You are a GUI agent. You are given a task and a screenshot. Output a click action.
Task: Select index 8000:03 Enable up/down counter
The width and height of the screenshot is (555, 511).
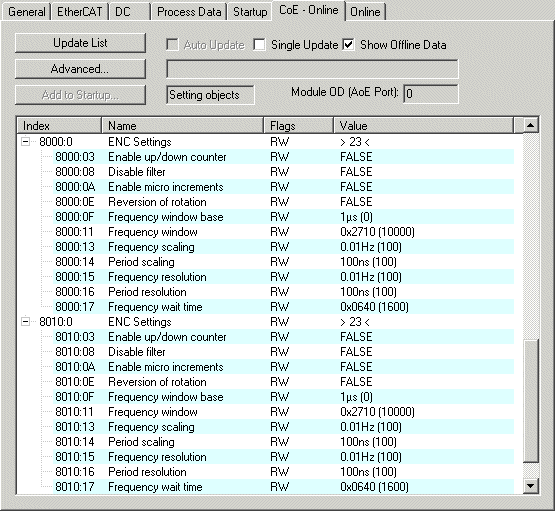pyautogui.click(x=265, y=157)
